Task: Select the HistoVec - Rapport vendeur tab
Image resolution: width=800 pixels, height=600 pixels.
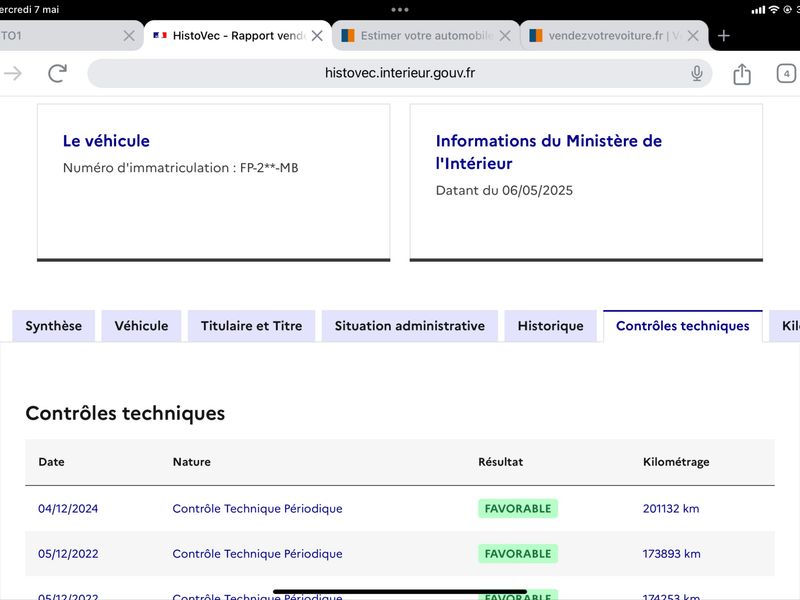Action: click(238, 36)
